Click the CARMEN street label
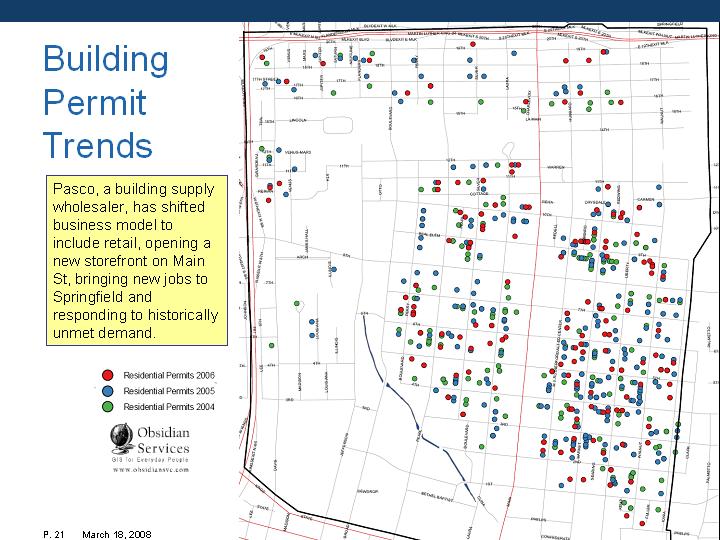Screen dimensions: 720x540 coord(645,200)
